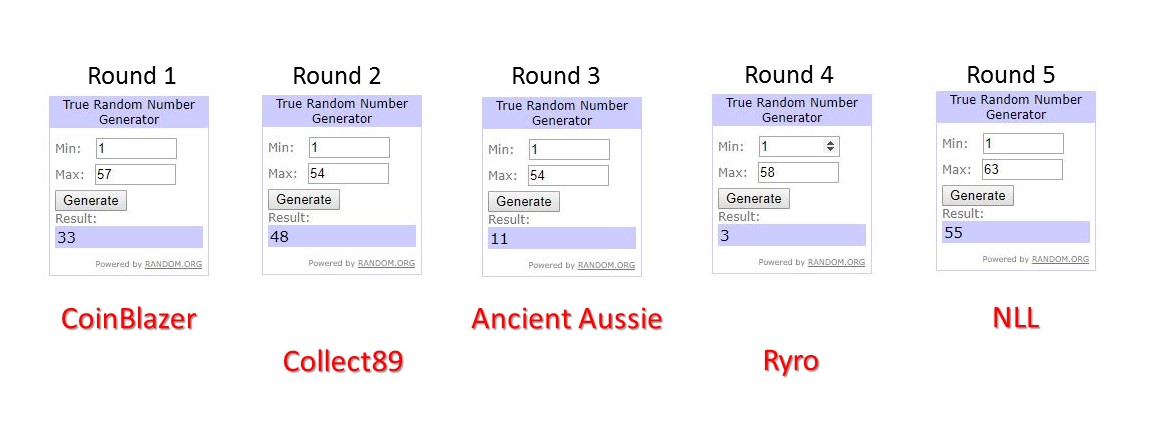Visit RANDOM.ORG from the Round 5 widget
1152x432 pixels.
click(x=1061, y=259)
